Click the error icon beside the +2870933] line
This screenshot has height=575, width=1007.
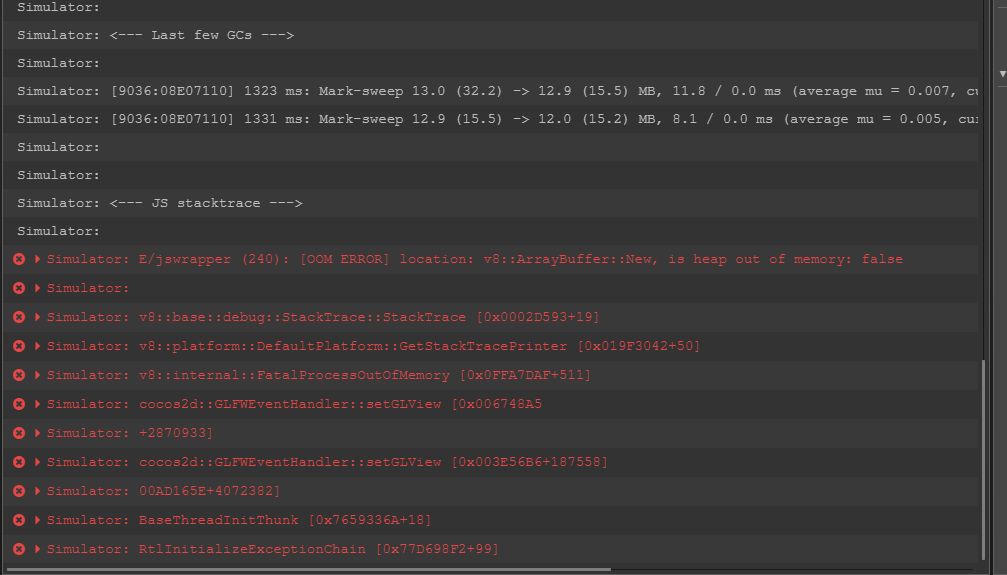(19, 433)
